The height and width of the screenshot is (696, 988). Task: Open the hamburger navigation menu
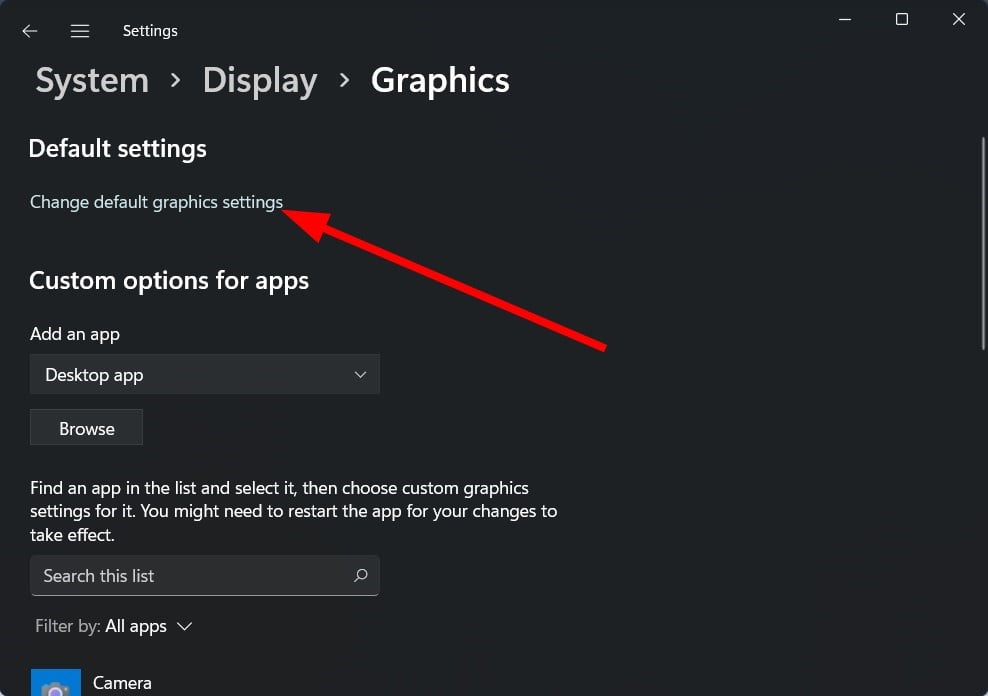click(80, 31)
